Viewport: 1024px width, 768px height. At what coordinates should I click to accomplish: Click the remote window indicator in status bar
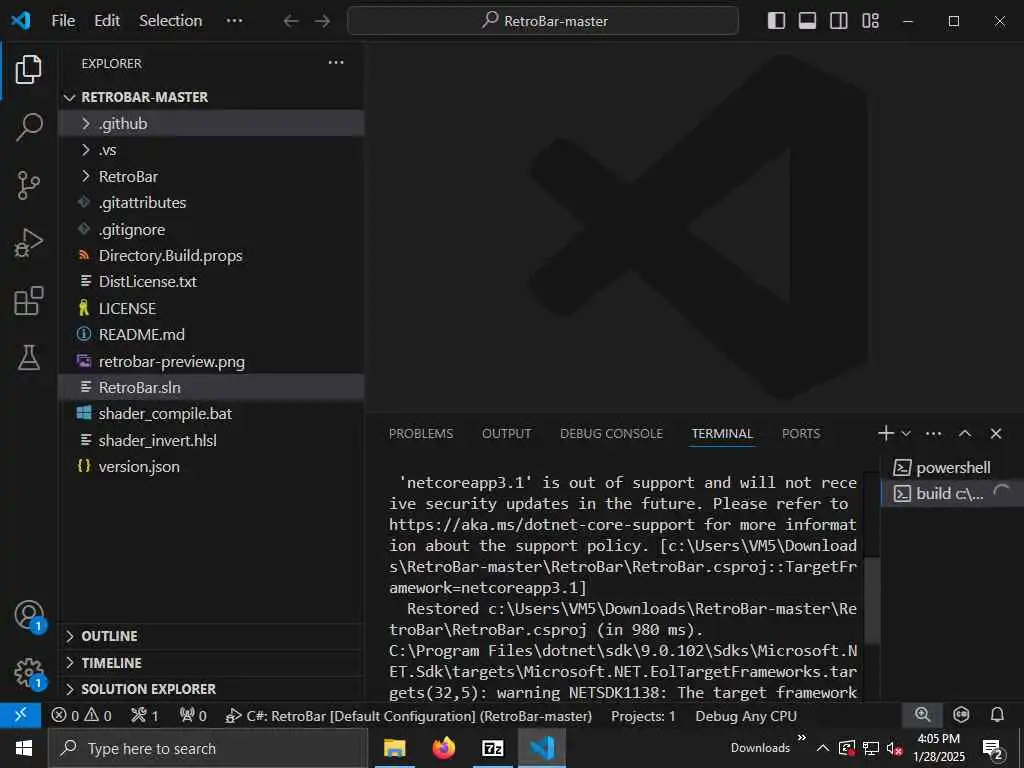20,715
